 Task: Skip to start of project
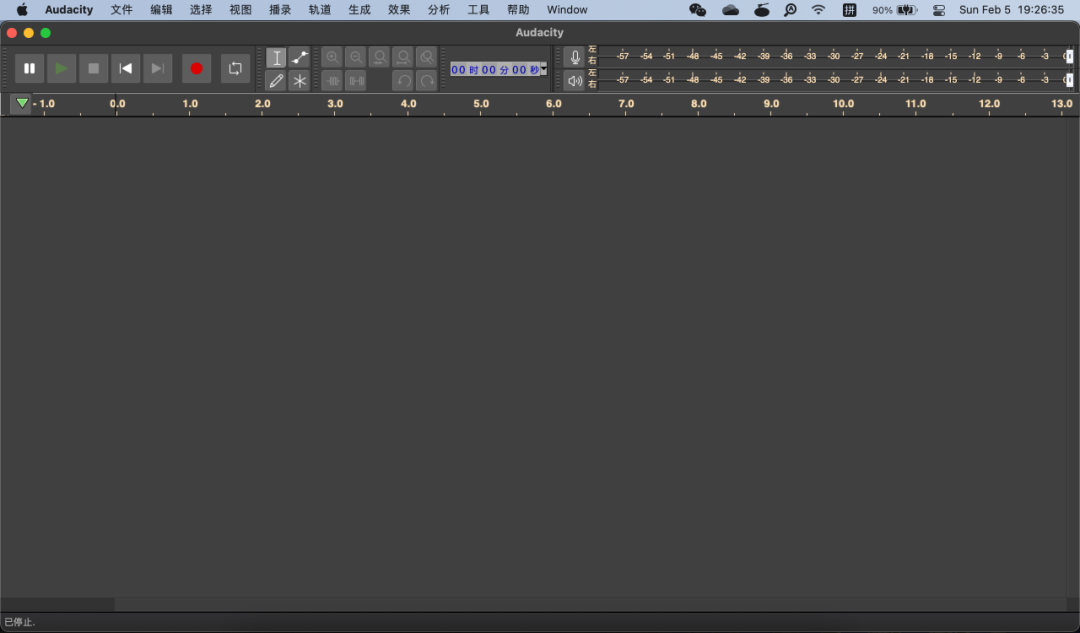[125, 68]
